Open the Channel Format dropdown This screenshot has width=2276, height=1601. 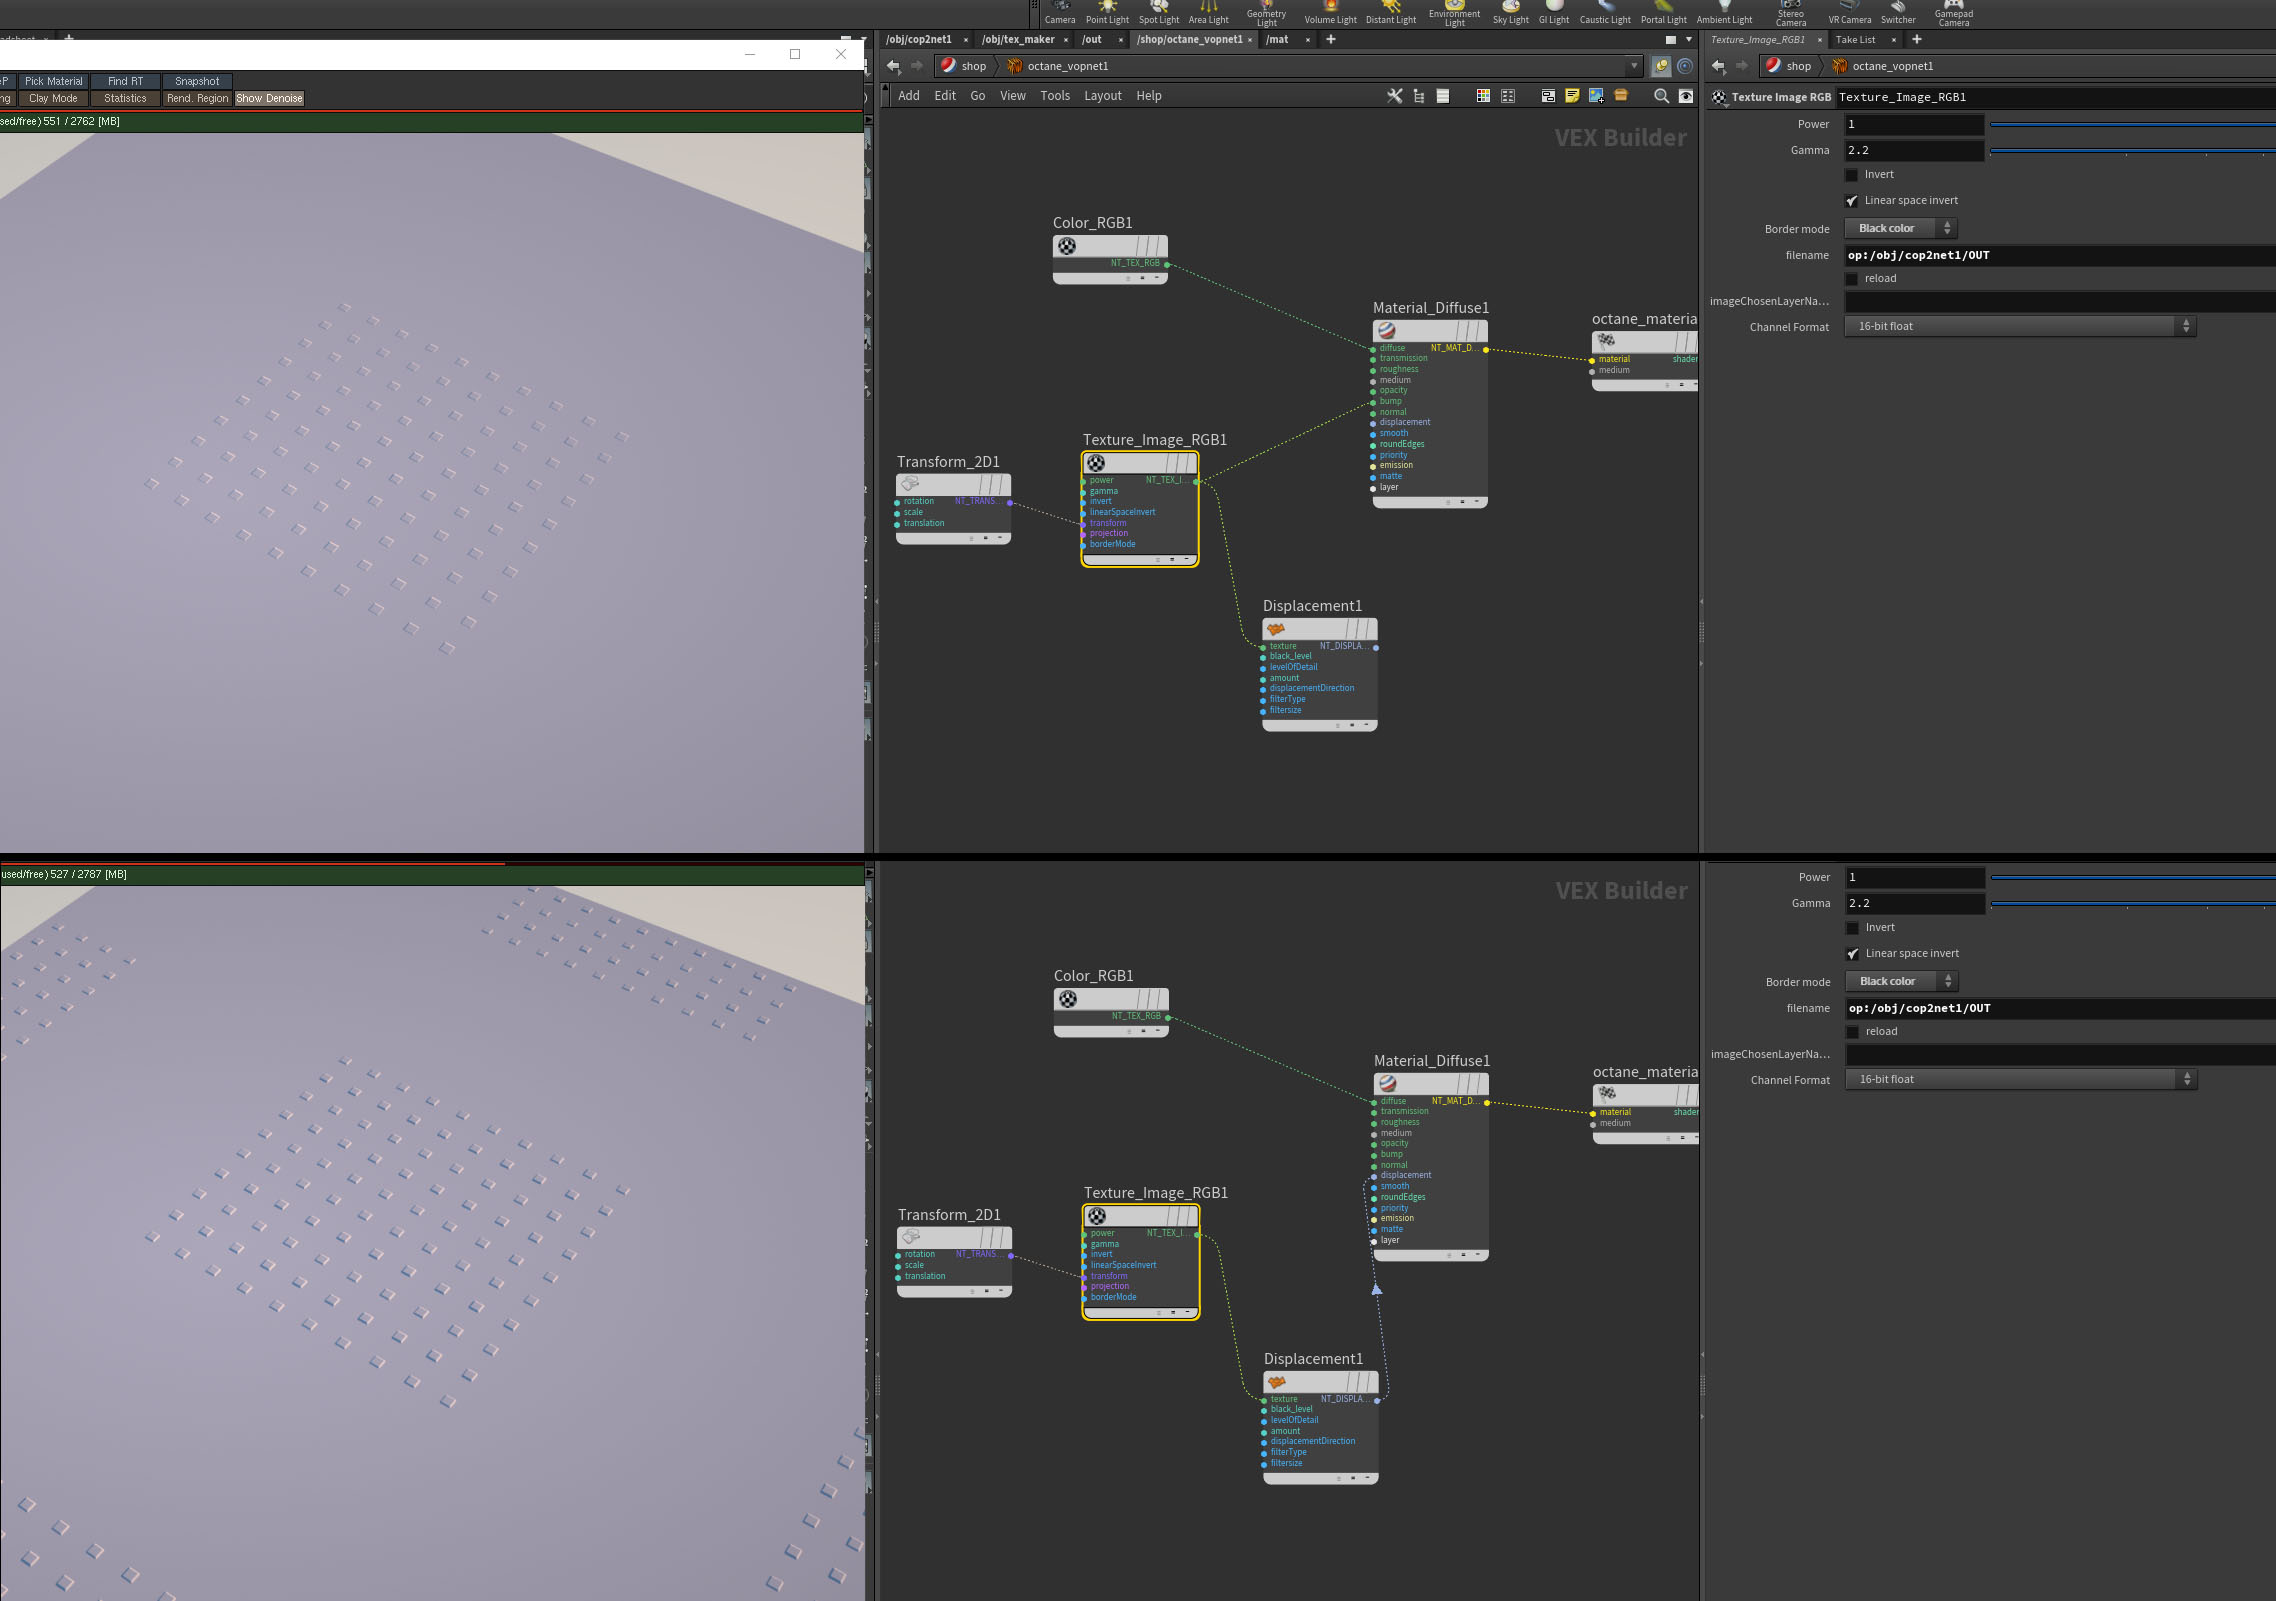[2019, 327]
